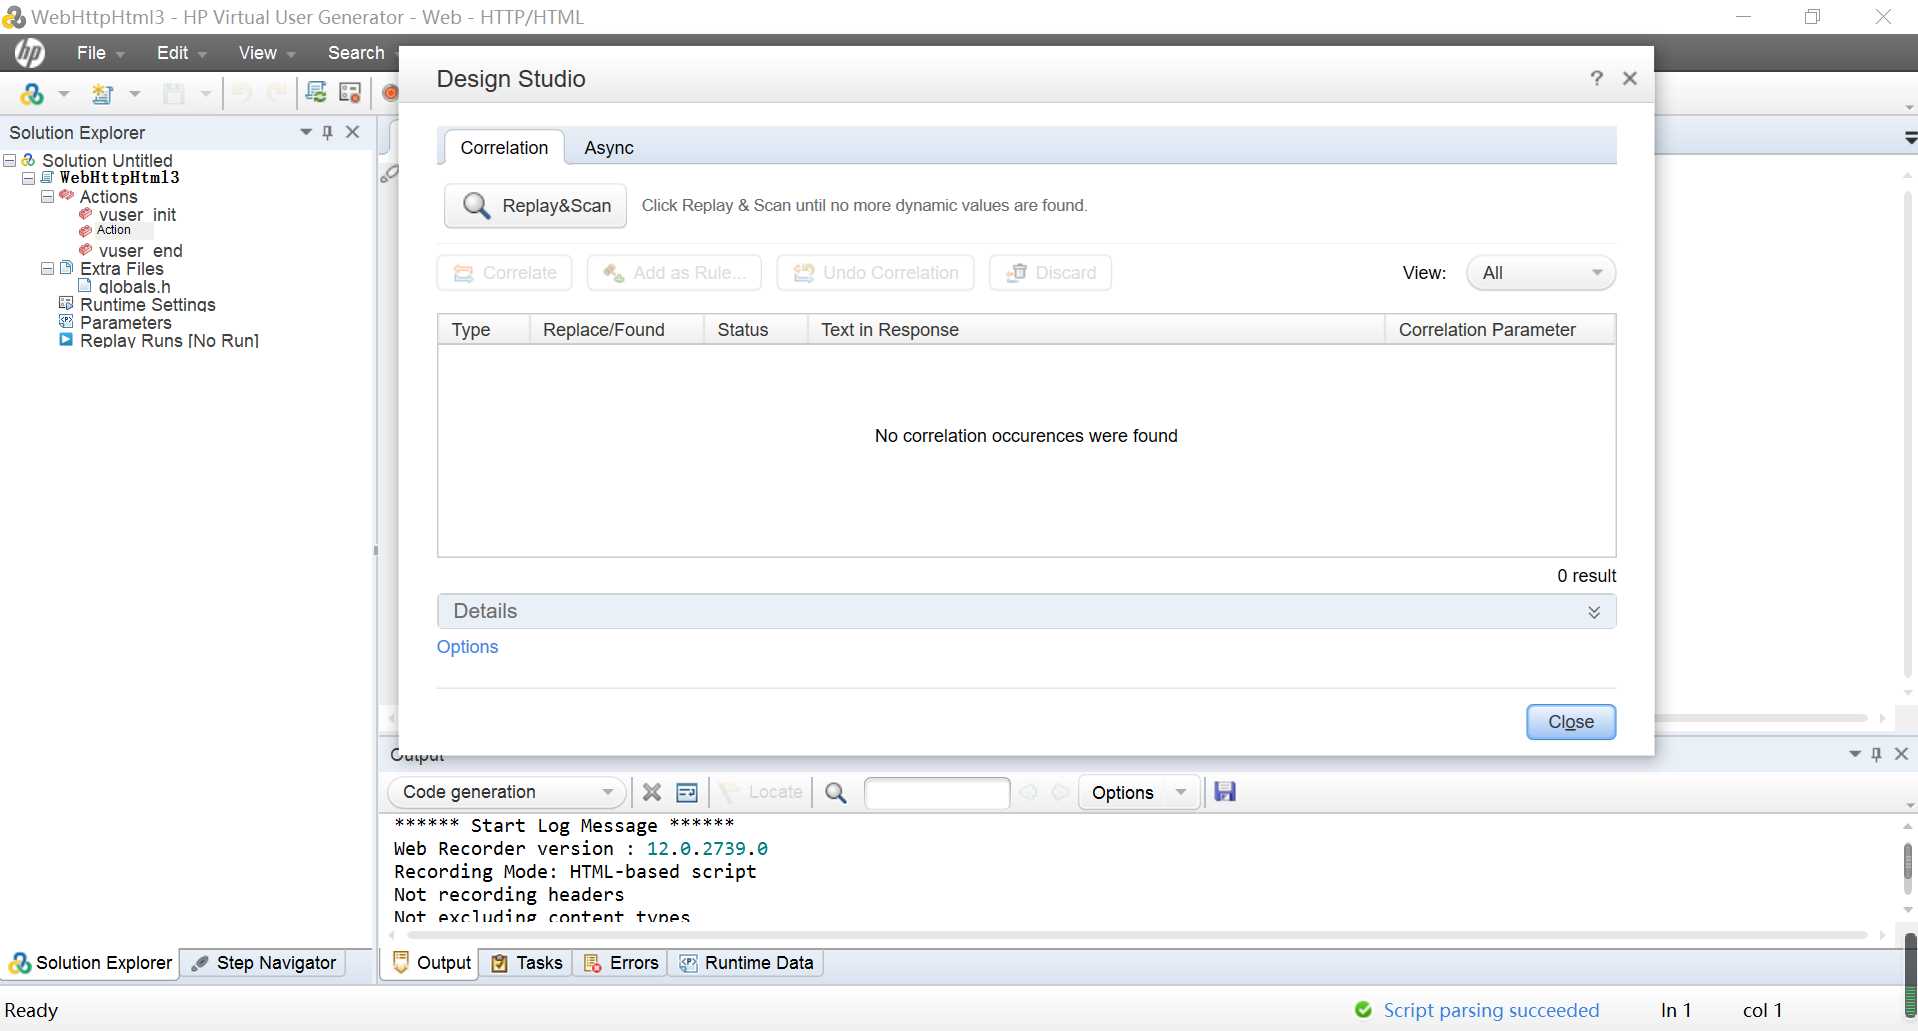Open the Edit menu

click(181, 53)
